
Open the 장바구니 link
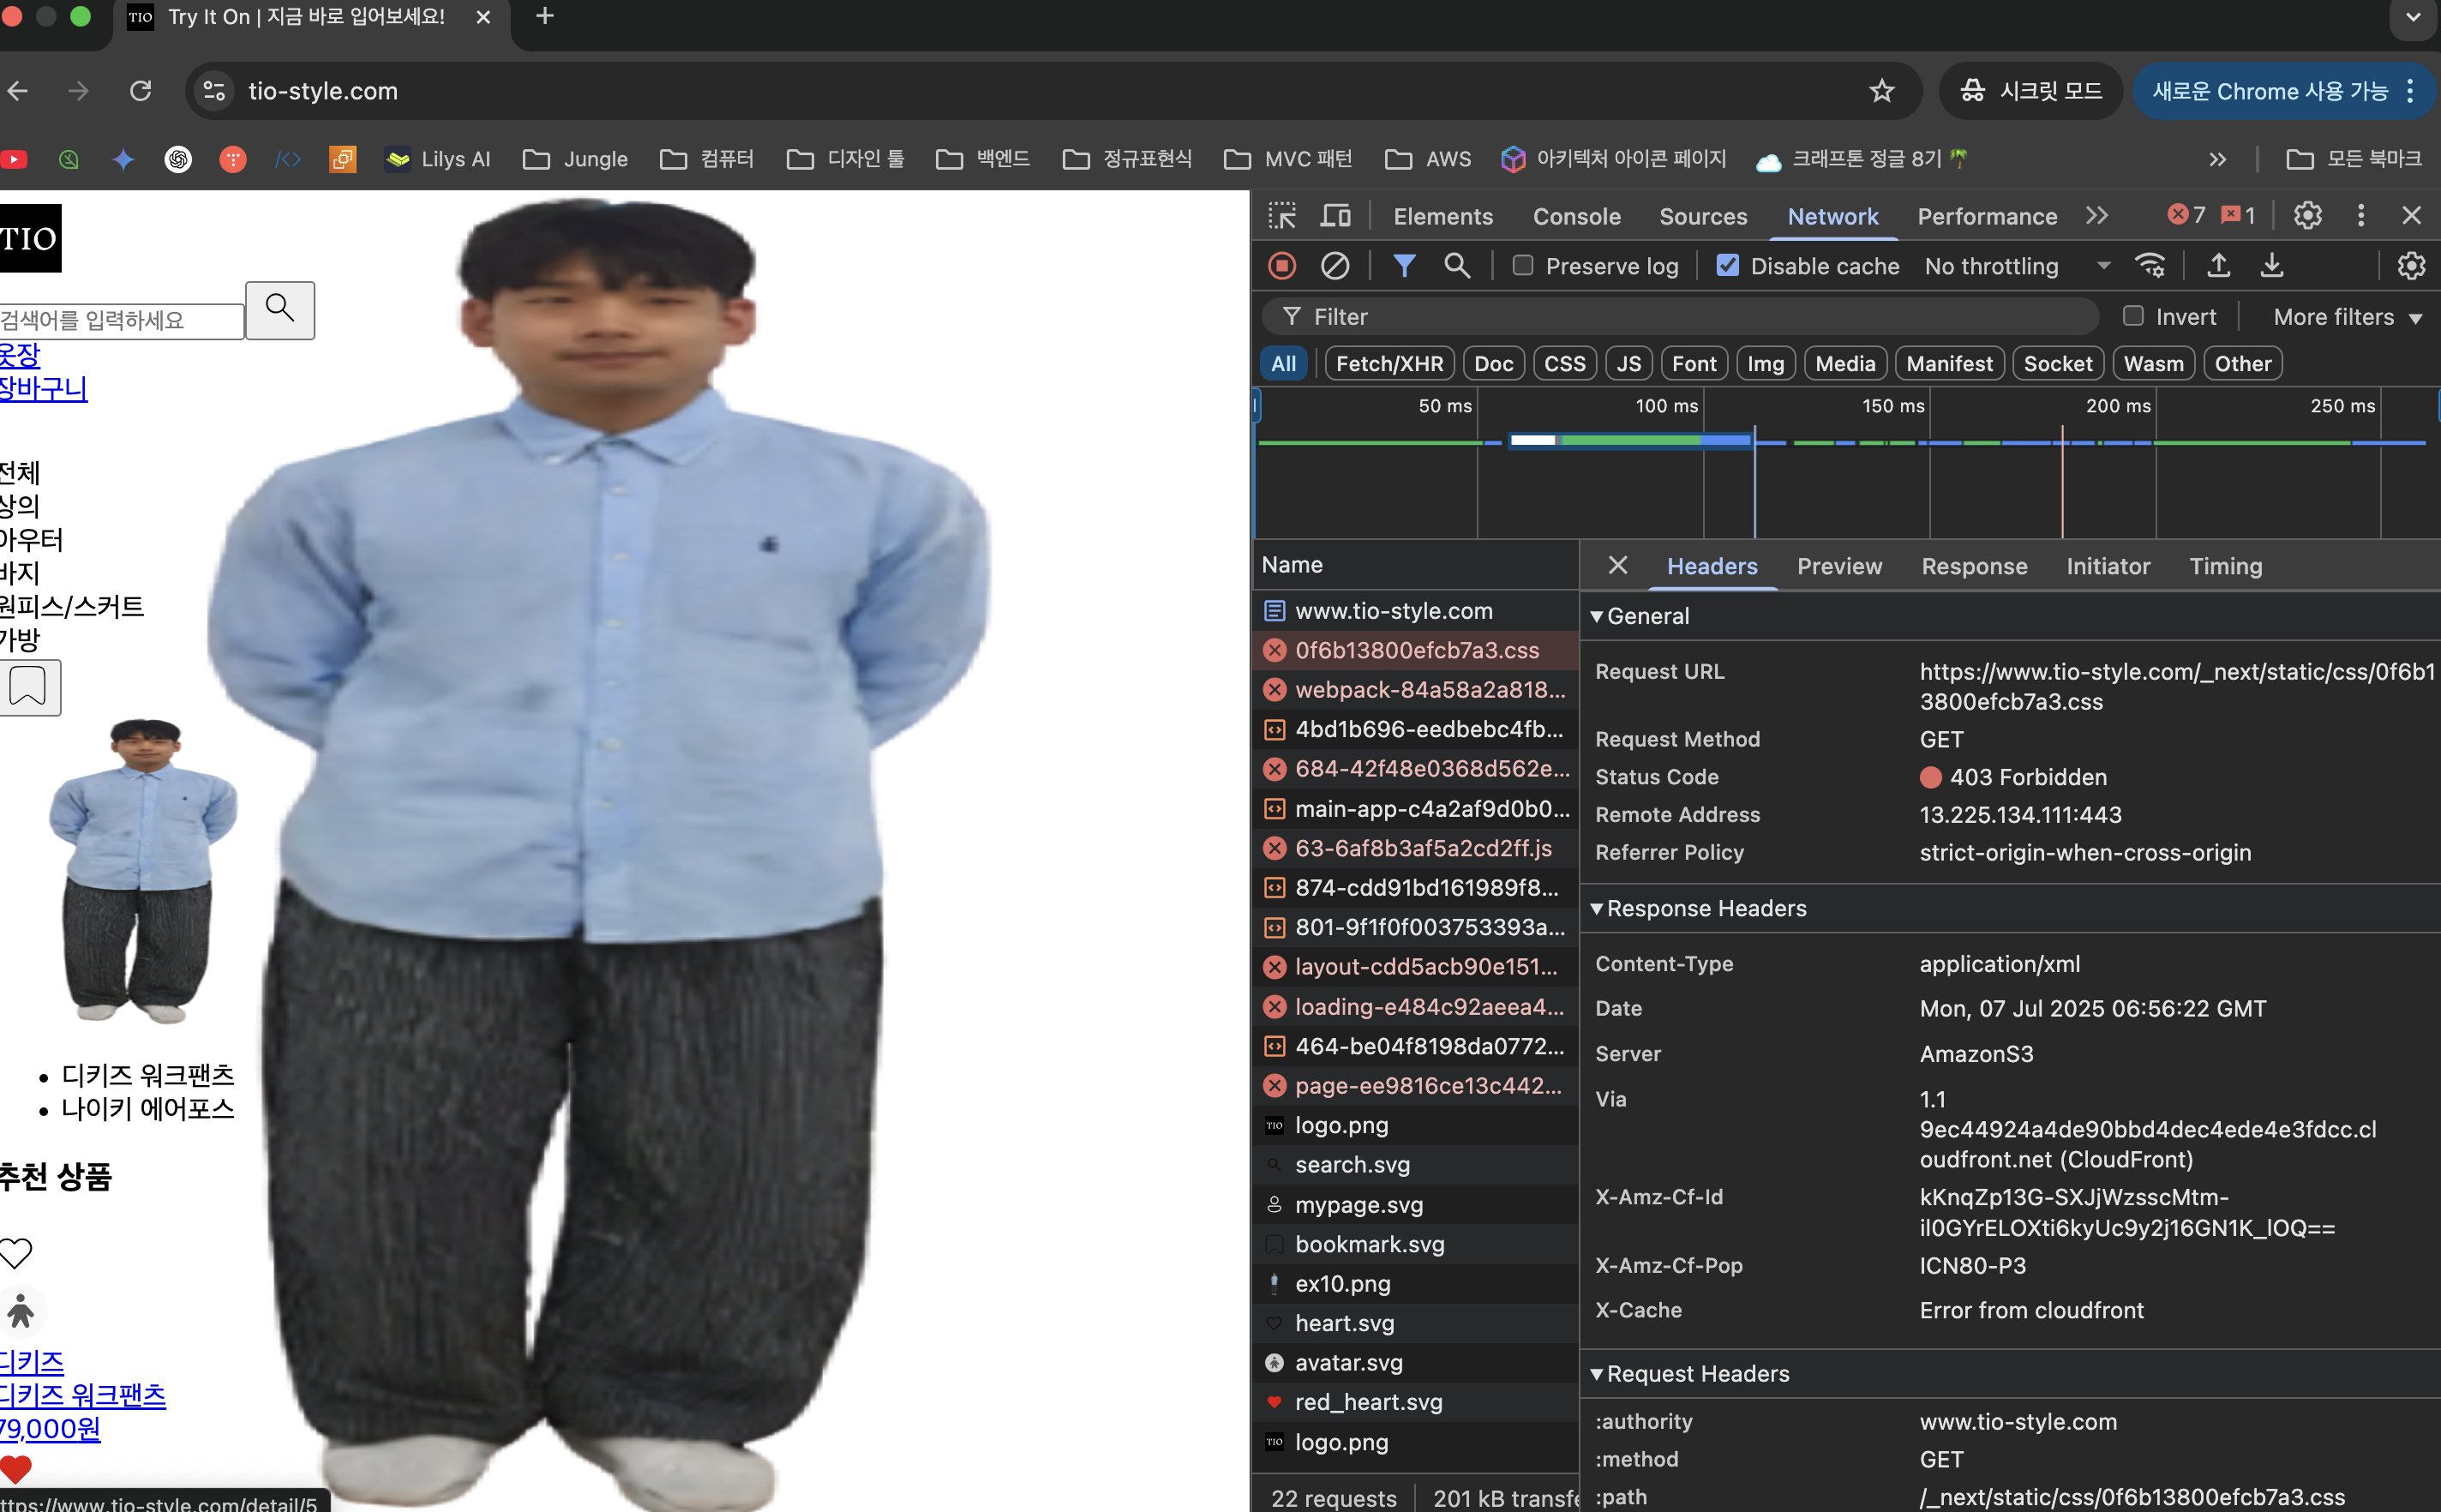pyautogui.click(x=42, y=388)
